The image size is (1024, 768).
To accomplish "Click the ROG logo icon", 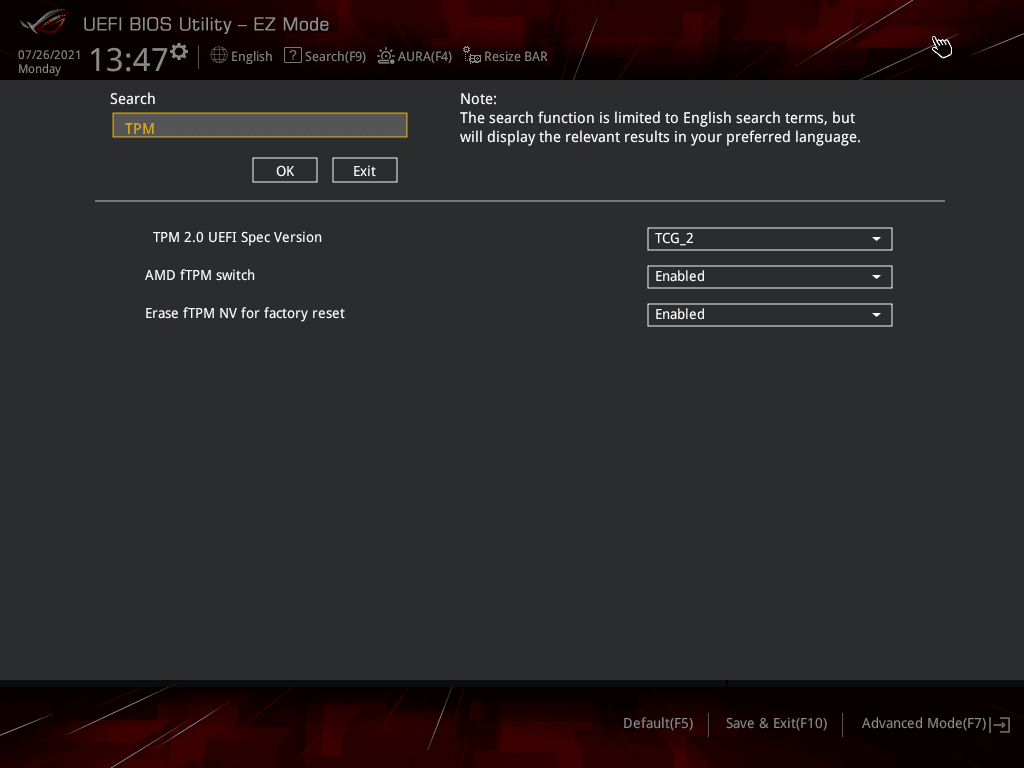I will pyautogui.click(x=44, y=22).
